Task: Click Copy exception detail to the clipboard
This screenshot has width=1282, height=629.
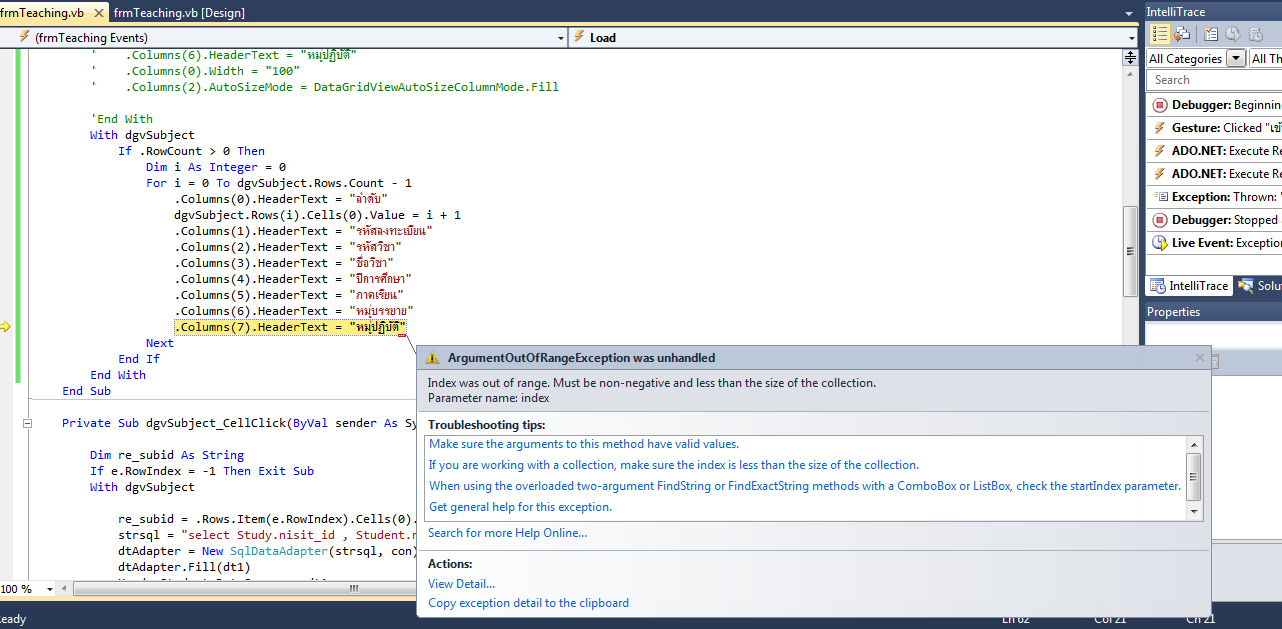Action: point(528,603)
